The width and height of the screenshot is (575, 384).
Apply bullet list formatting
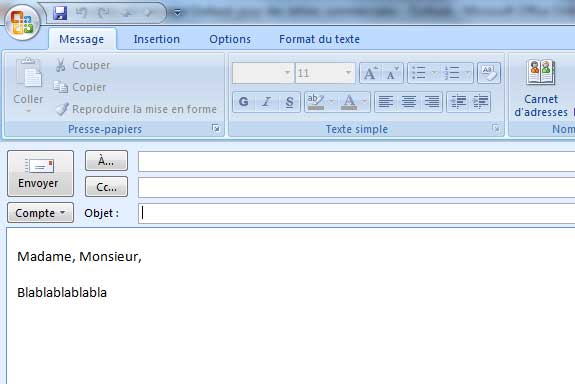(x=419, y=73)
